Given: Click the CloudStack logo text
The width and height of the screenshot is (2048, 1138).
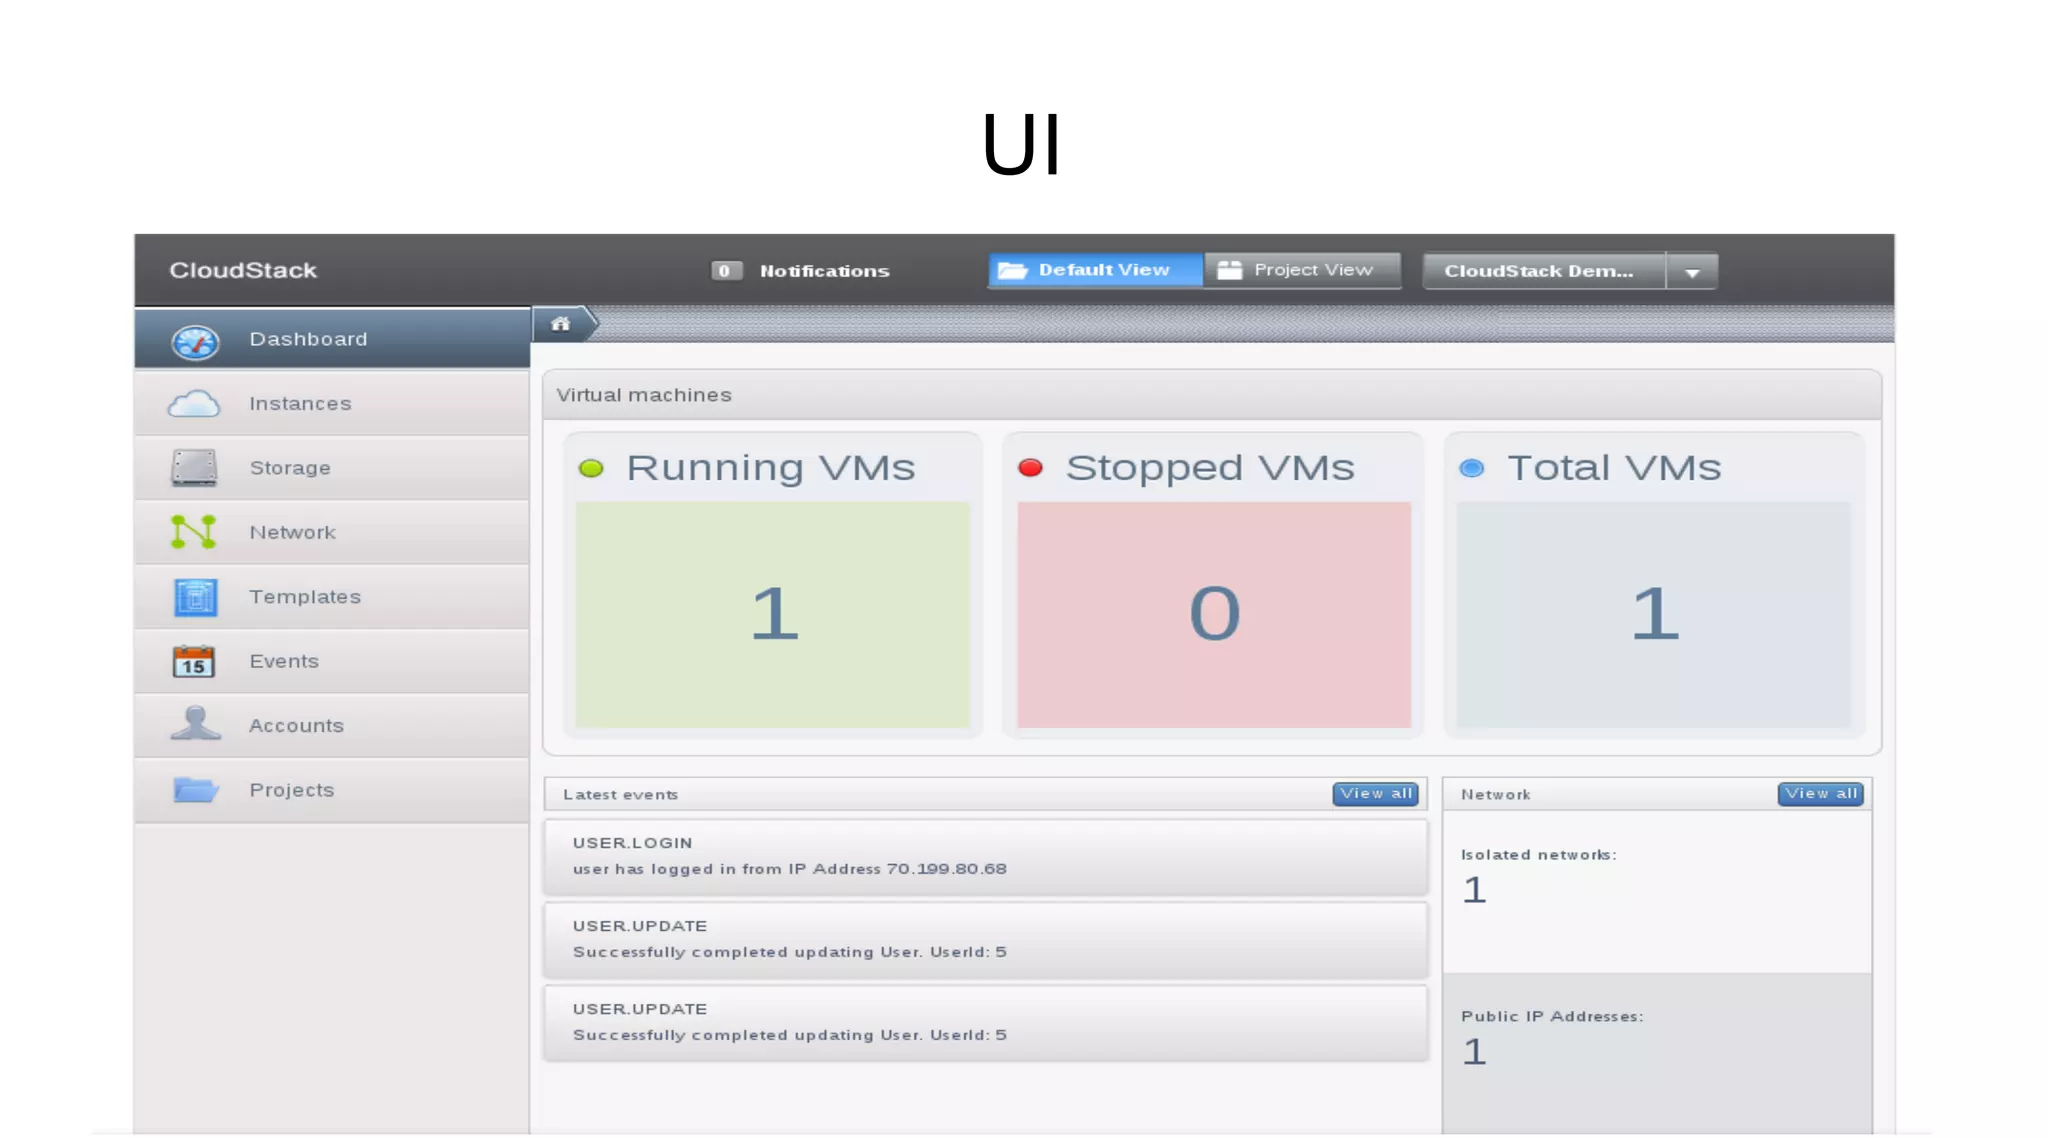Looking at the screenshot, I should [x=243, y=270].
